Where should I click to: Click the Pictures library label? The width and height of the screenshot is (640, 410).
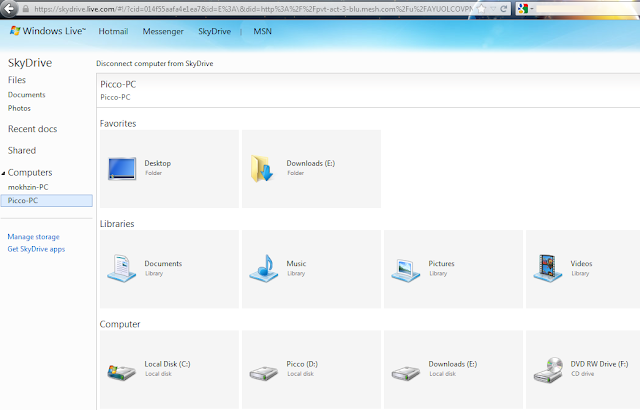click(441, 264)
